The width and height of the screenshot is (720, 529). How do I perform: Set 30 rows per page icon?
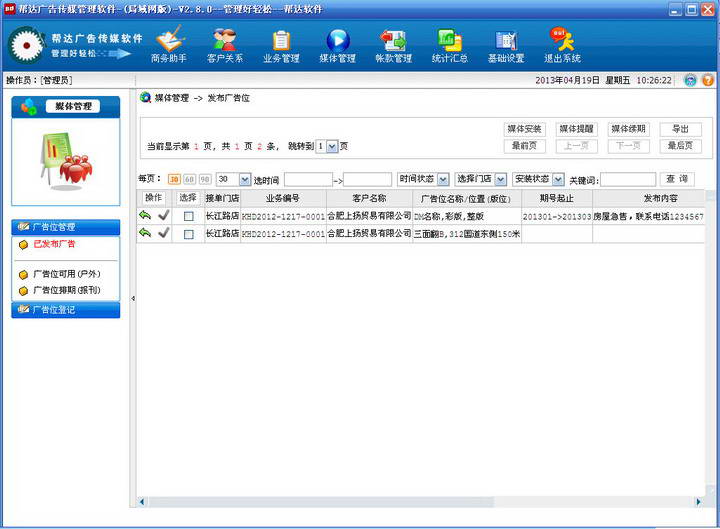click(x=174, y=179)
